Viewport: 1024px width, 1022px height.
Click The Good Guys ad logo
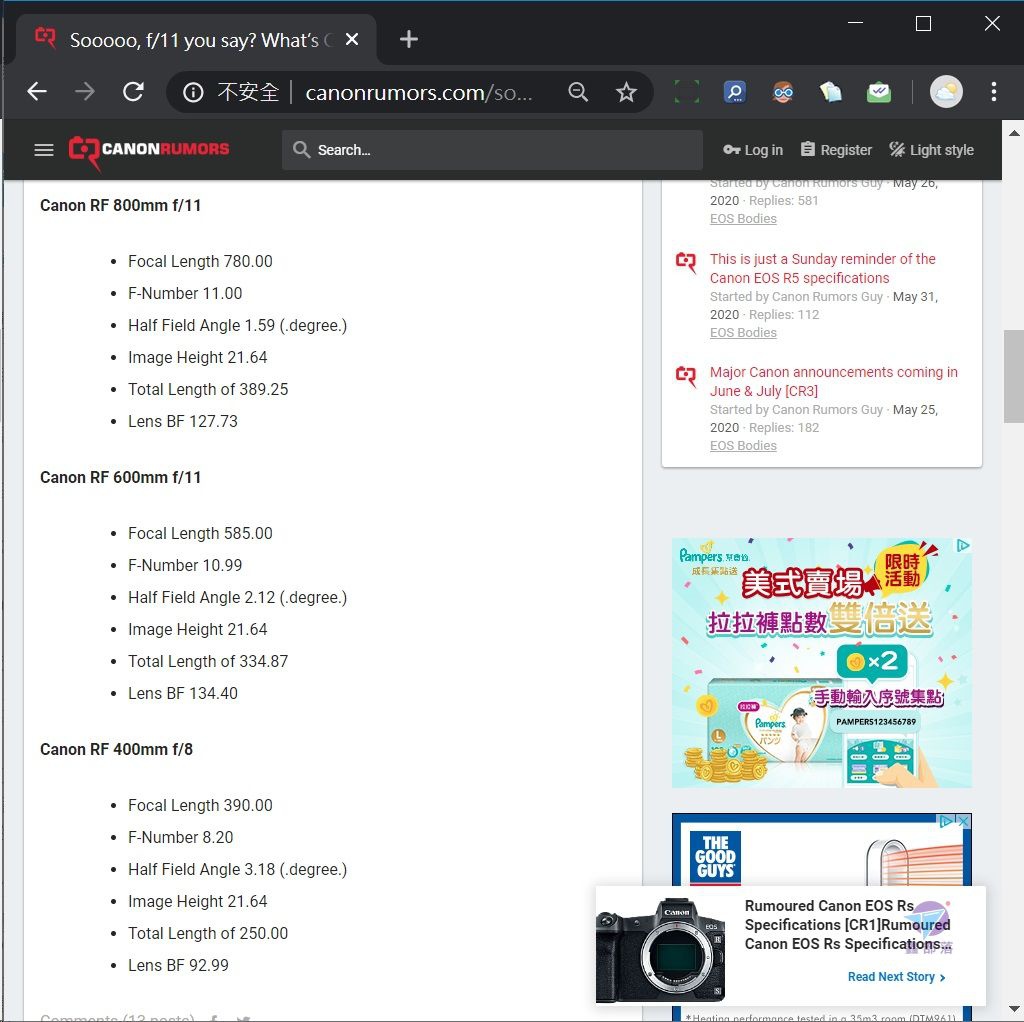pyautogui.click(x=715, y=857)
